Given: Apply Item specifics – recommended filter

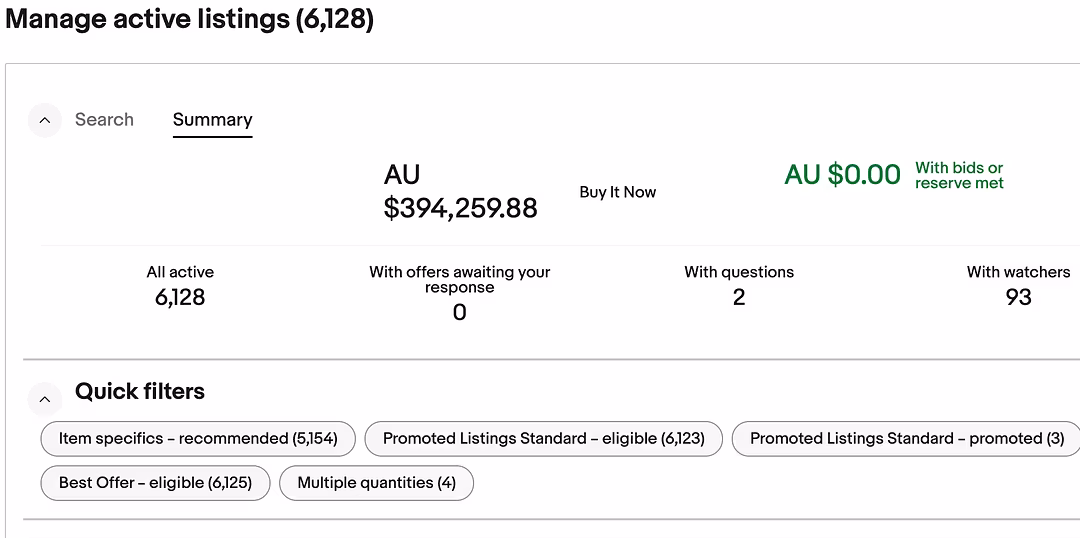Looking at the screenshot, I should (x=198, y=439).
